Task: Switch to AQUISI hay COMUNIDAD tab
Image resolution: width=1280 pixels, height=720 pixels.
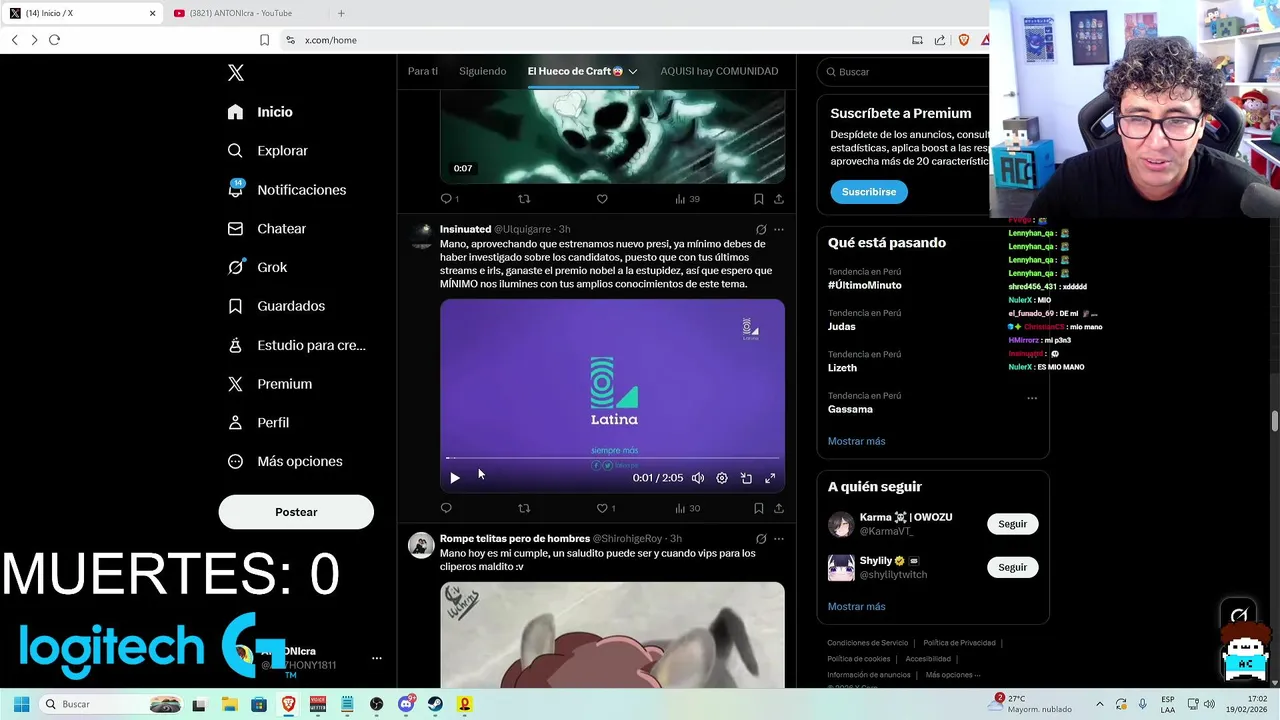Action: point(719,71)
